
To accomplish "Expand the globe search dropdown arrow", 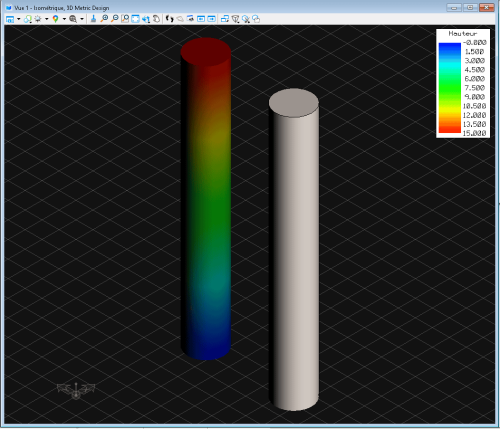I will [x=82, y=19].
